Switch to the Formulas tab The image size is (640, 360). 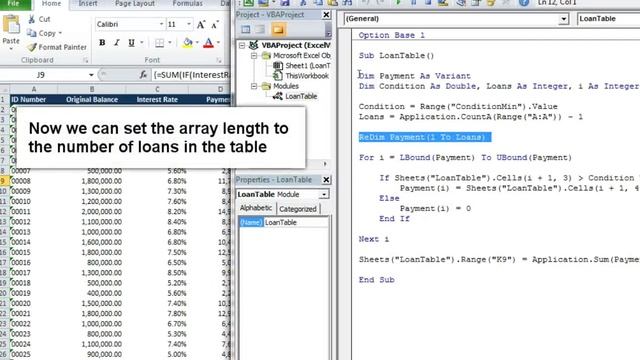[x=187, y=4]
